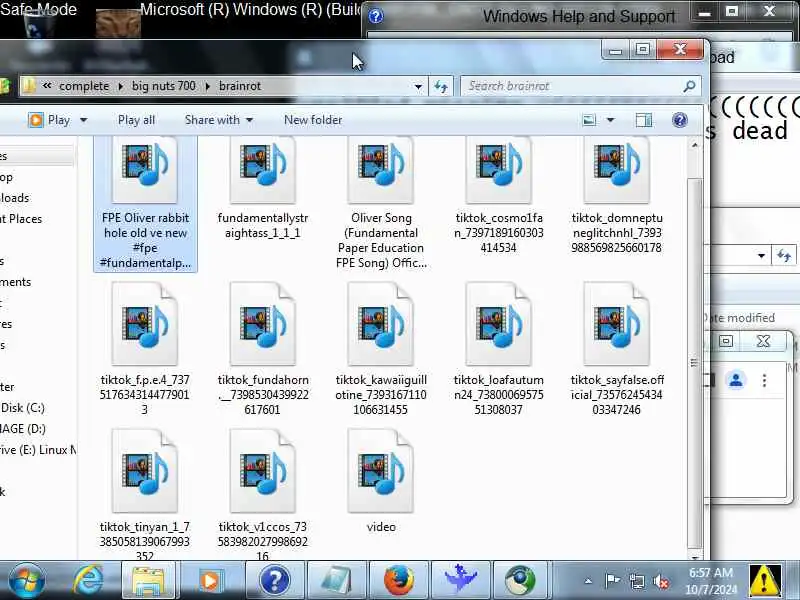Open Documents in navigation pane
The image size is (800, 600).
point(15,282)
